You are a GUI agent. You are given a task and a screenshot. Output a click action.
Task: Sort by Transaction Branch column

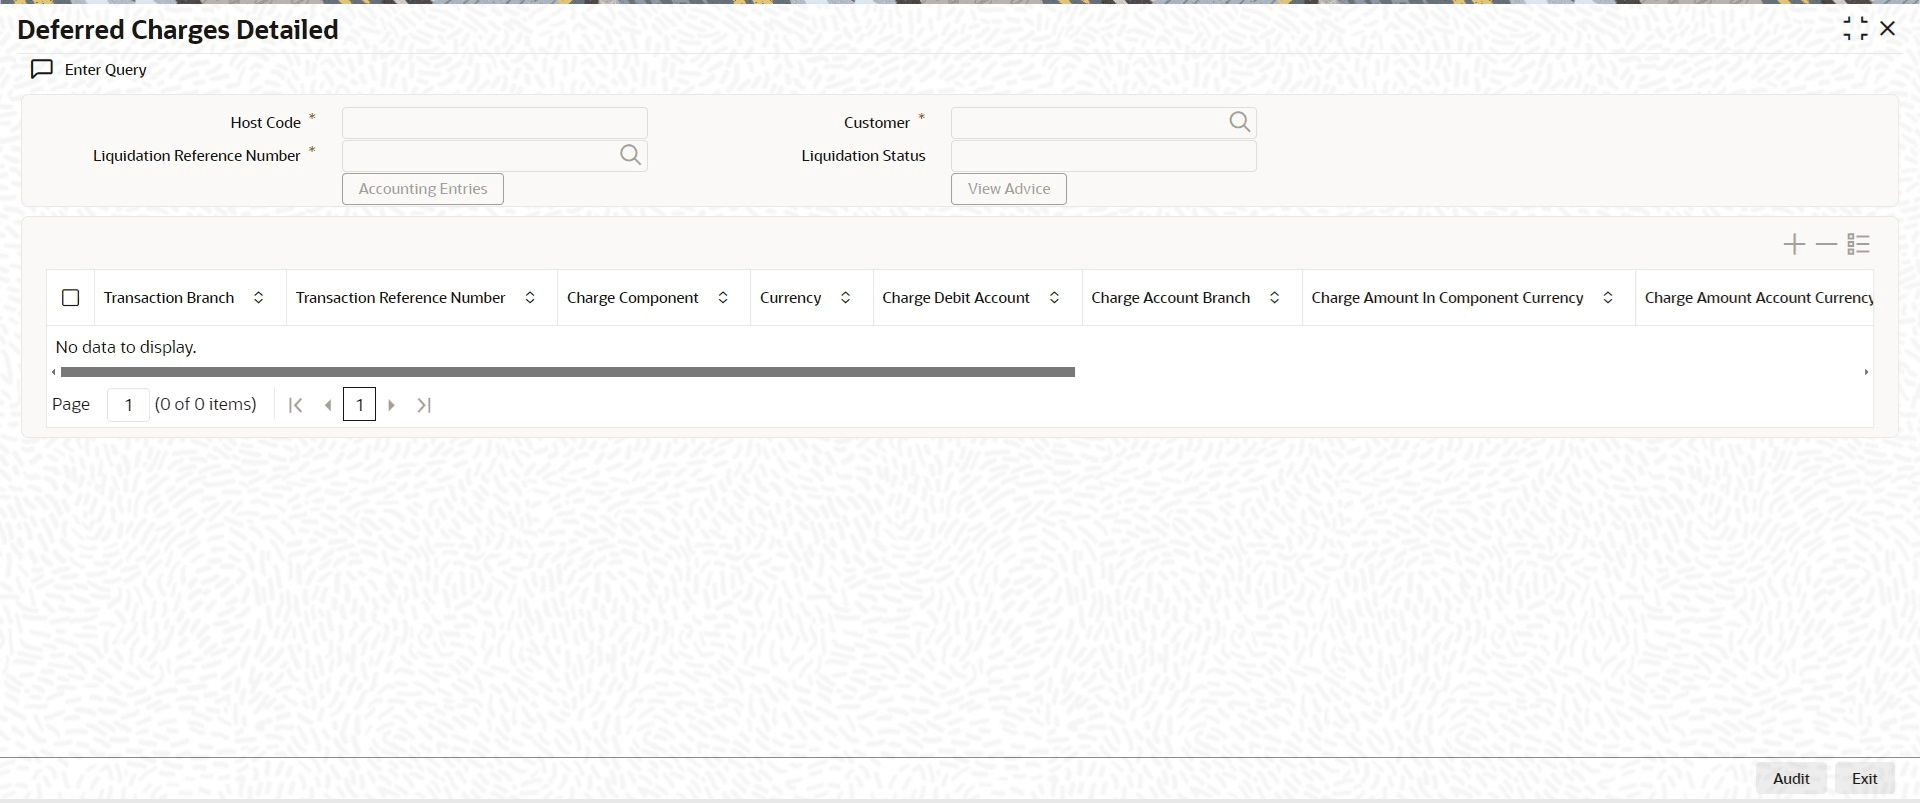point(258,298)
